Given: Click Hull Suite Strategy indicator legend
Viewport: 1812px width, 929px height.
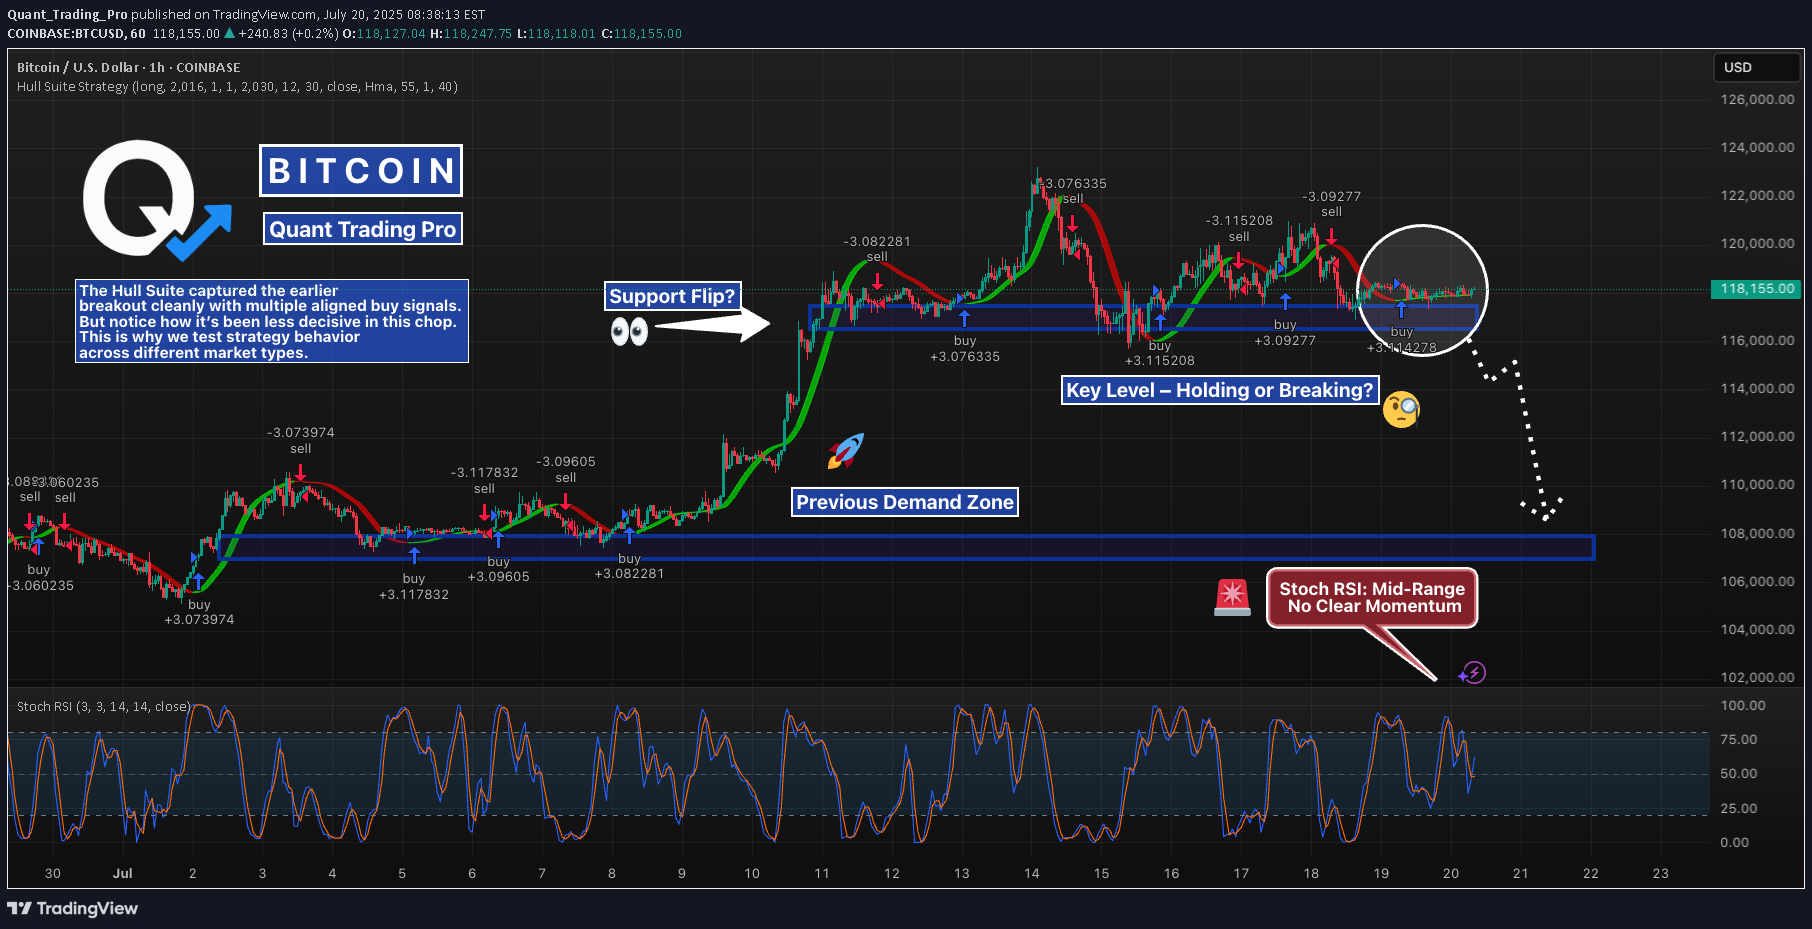Looking at the screenshot, I should [x=237, y=87].
